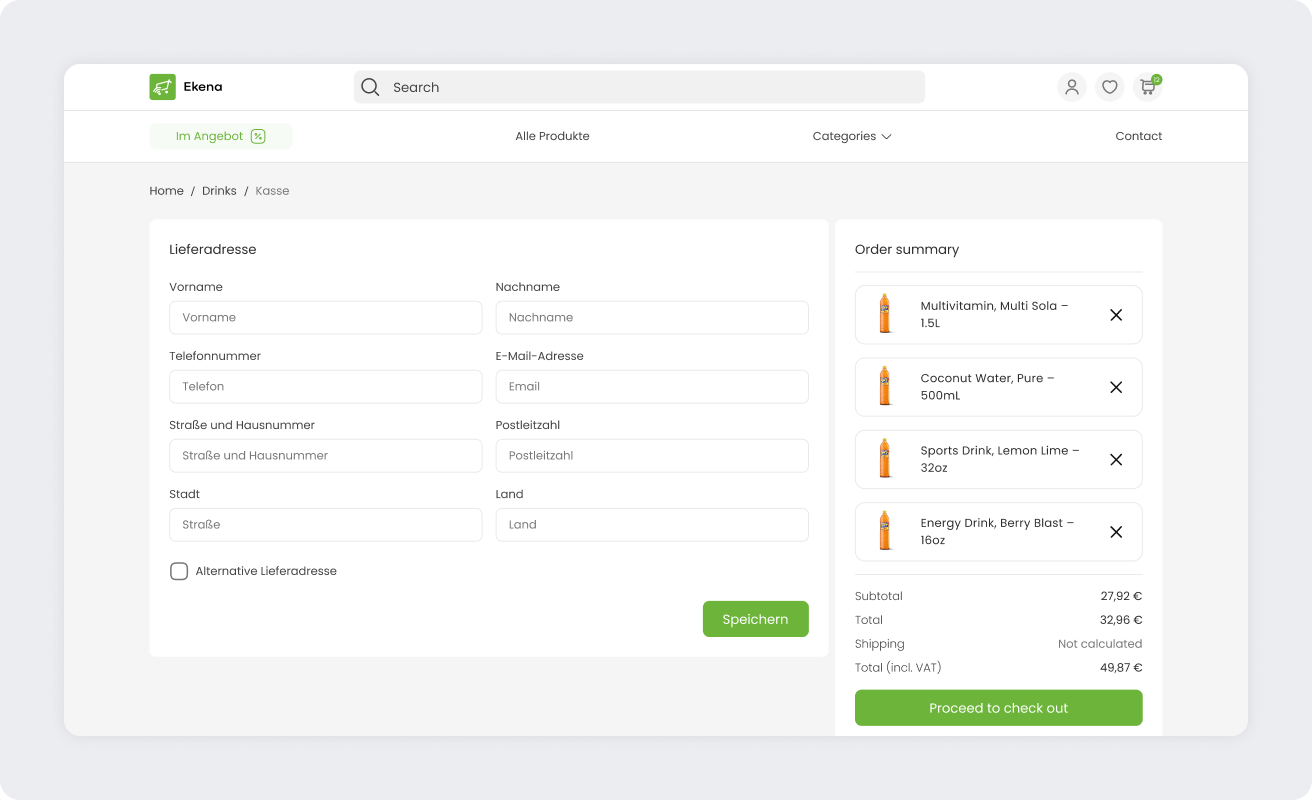The image size is (1312, 800).
Task: Go to the Contact page
Action: [1138, 136]
